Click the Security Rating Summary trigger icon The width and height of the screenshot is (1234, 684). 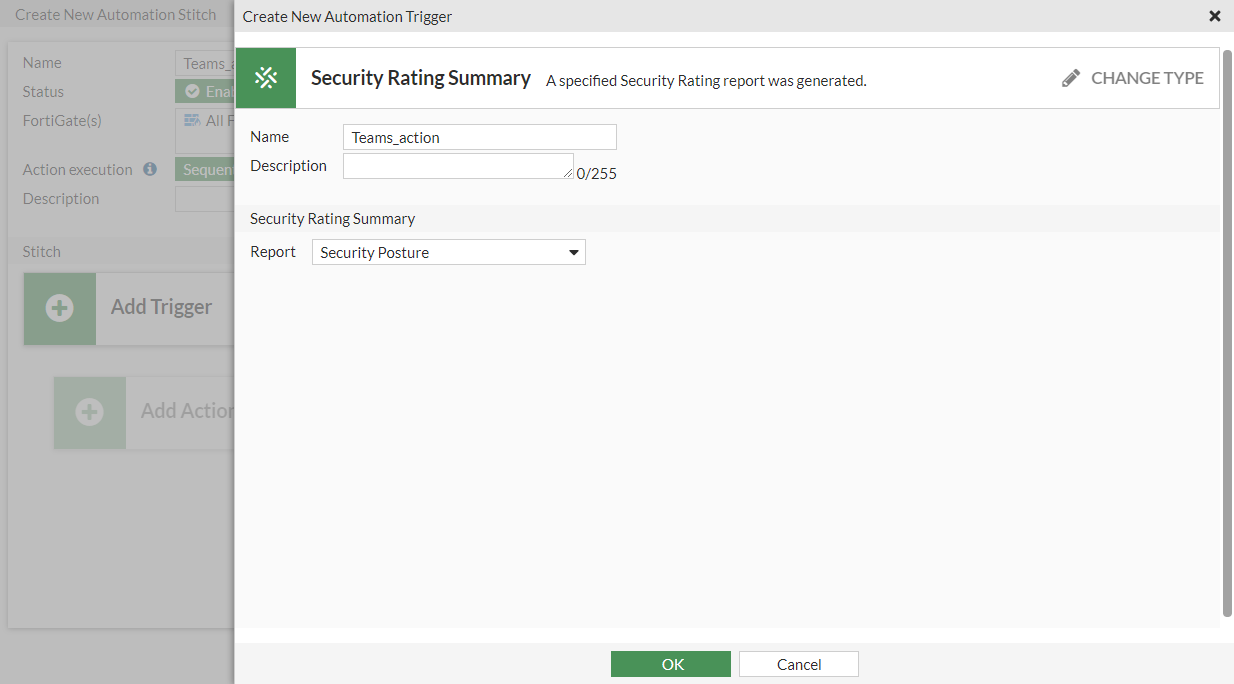click(265, 78)
